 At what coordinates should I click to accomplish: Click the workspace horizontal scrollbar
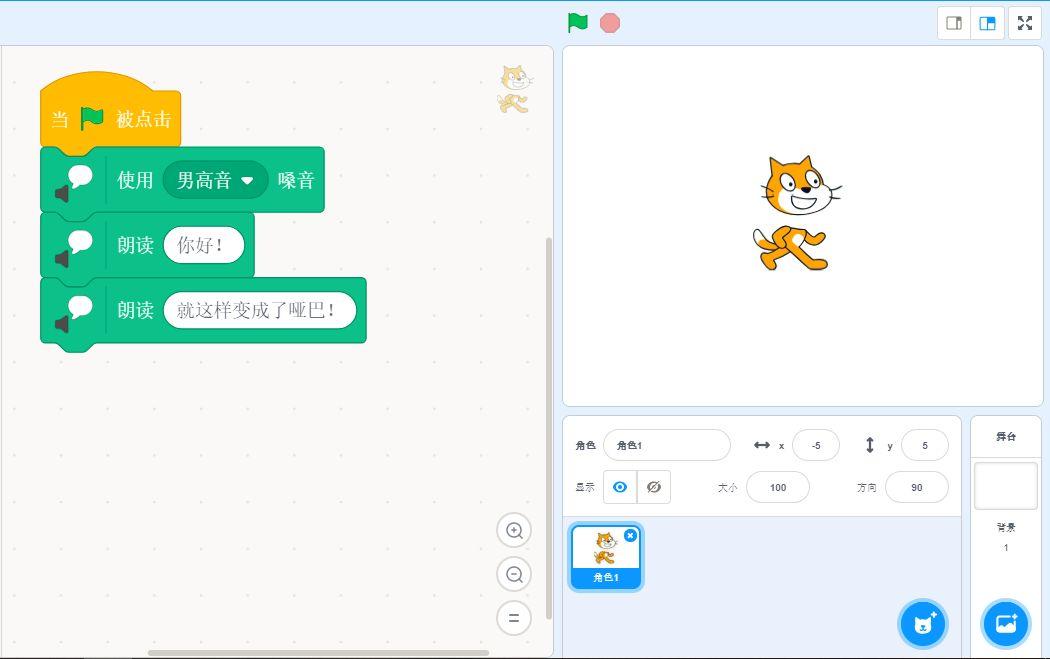click(x=318, y=653)
